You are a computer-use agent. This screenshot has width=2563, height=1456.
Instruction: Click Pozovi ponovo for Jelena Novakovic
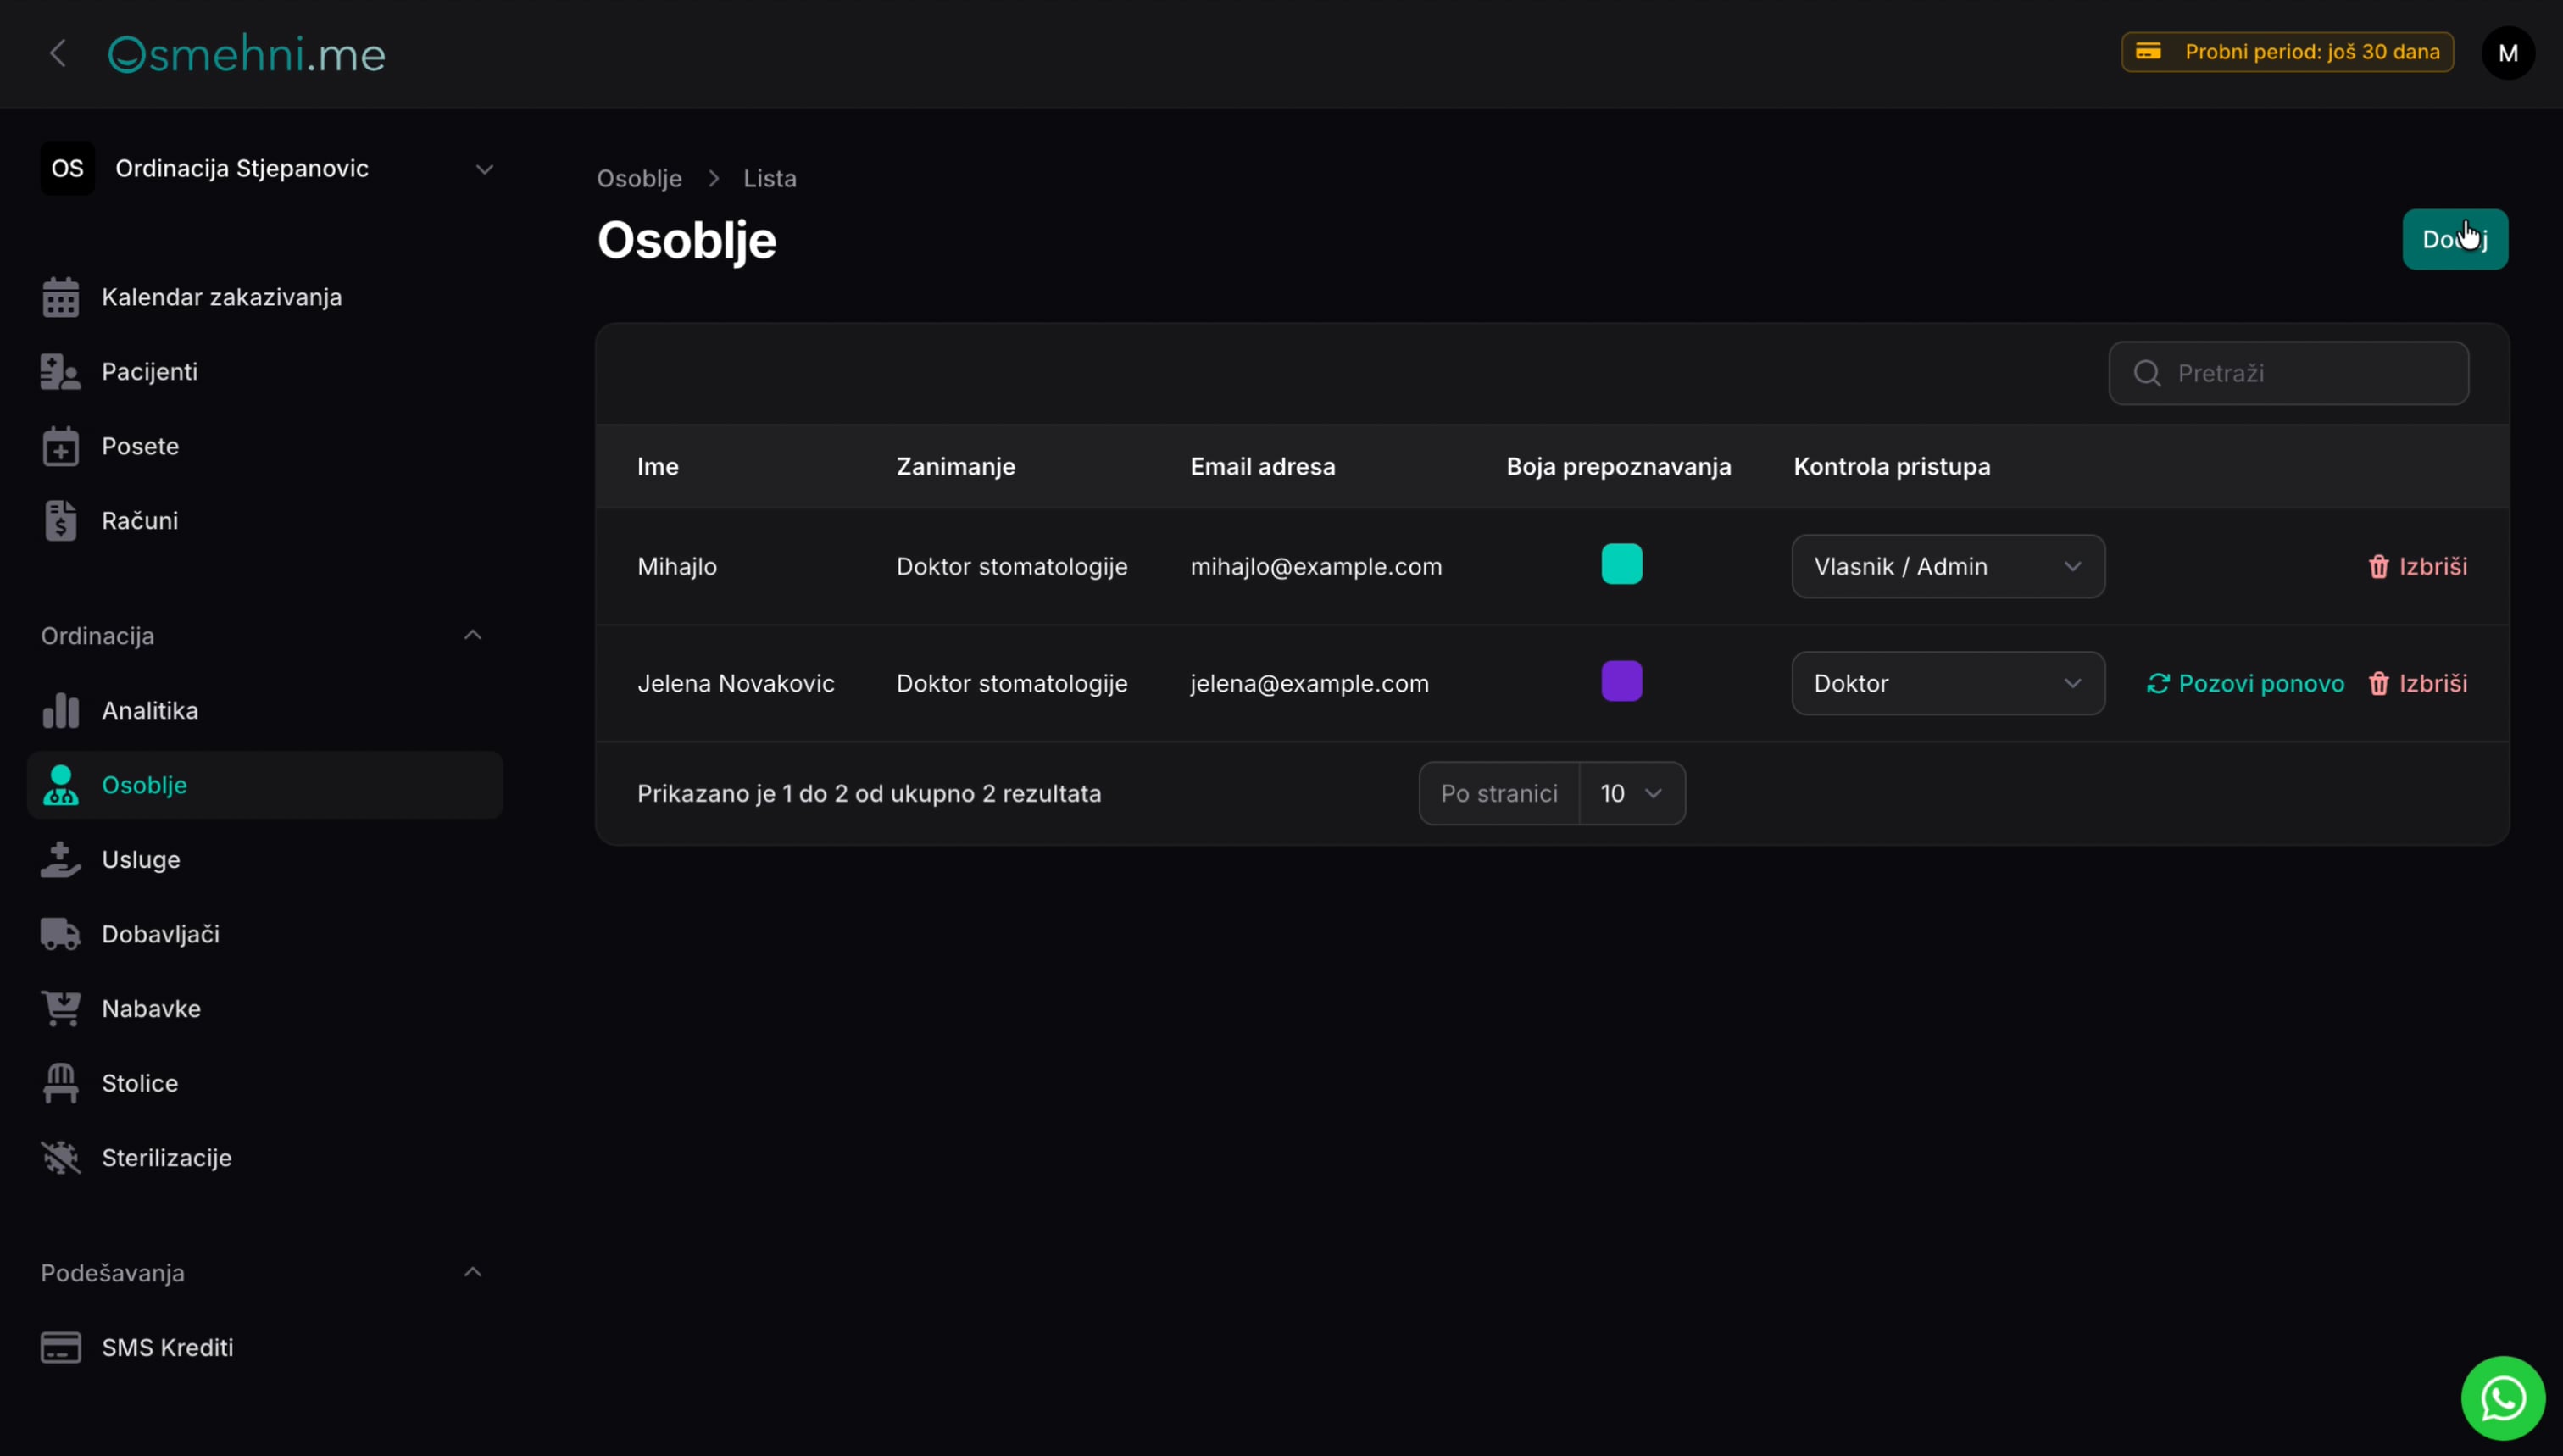pyautogui.click(x=2245, y=683)
